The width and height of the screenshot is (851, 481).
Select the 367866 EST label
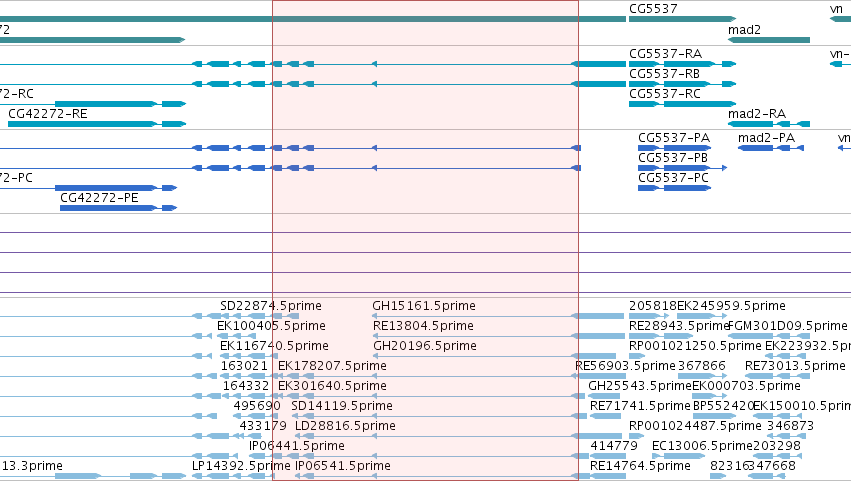pos(702,366)
